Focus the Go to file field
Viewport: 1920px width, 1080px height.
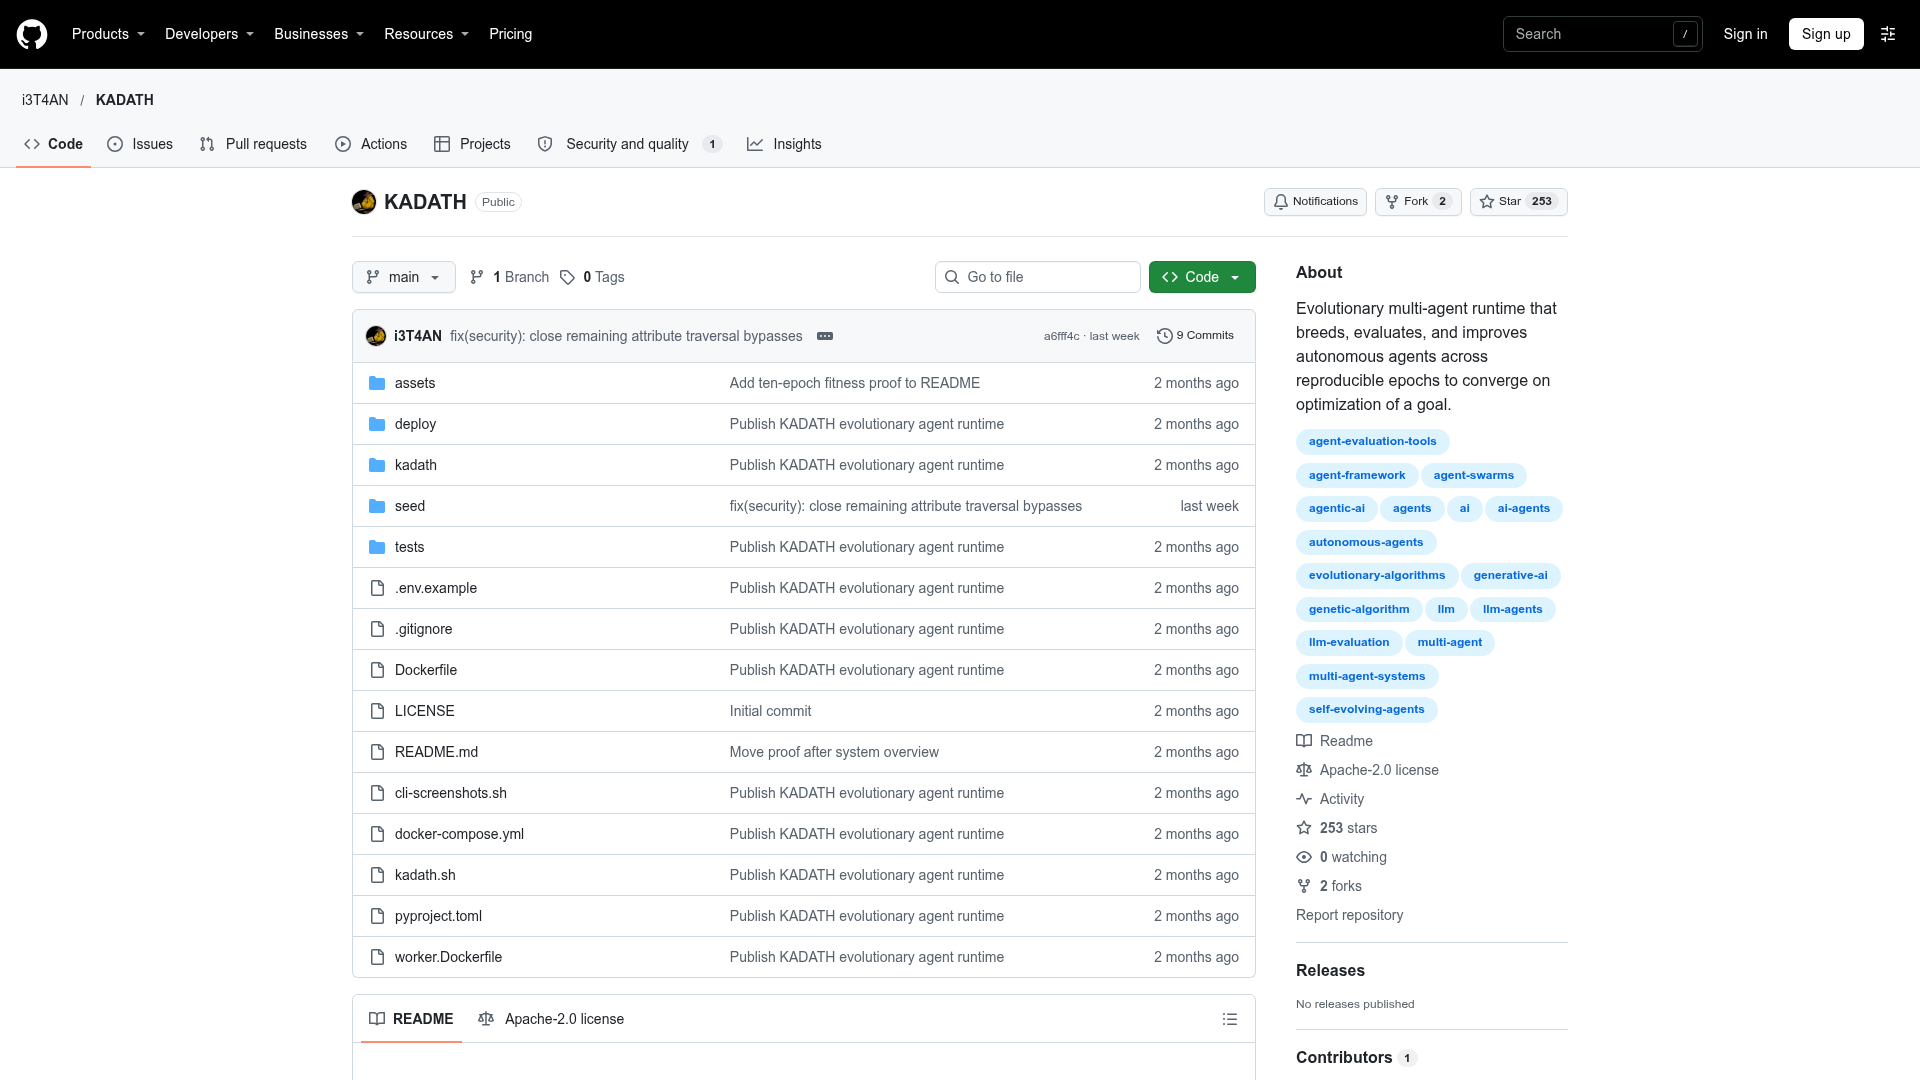1038,277
